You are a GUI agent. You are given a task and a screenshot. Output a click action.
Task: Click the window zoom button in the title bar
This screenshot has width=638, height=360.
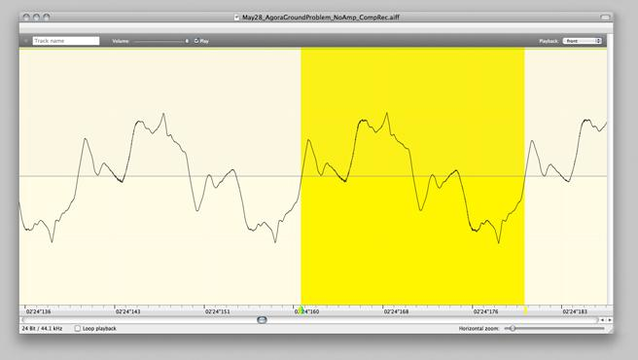[46, 17]
